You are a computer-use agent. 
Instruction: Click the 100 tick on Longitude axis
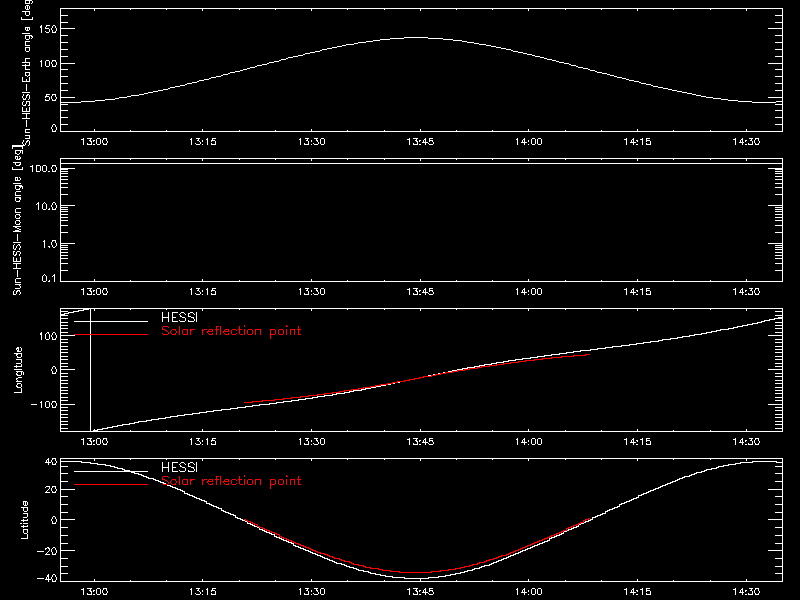click(47, 336)
